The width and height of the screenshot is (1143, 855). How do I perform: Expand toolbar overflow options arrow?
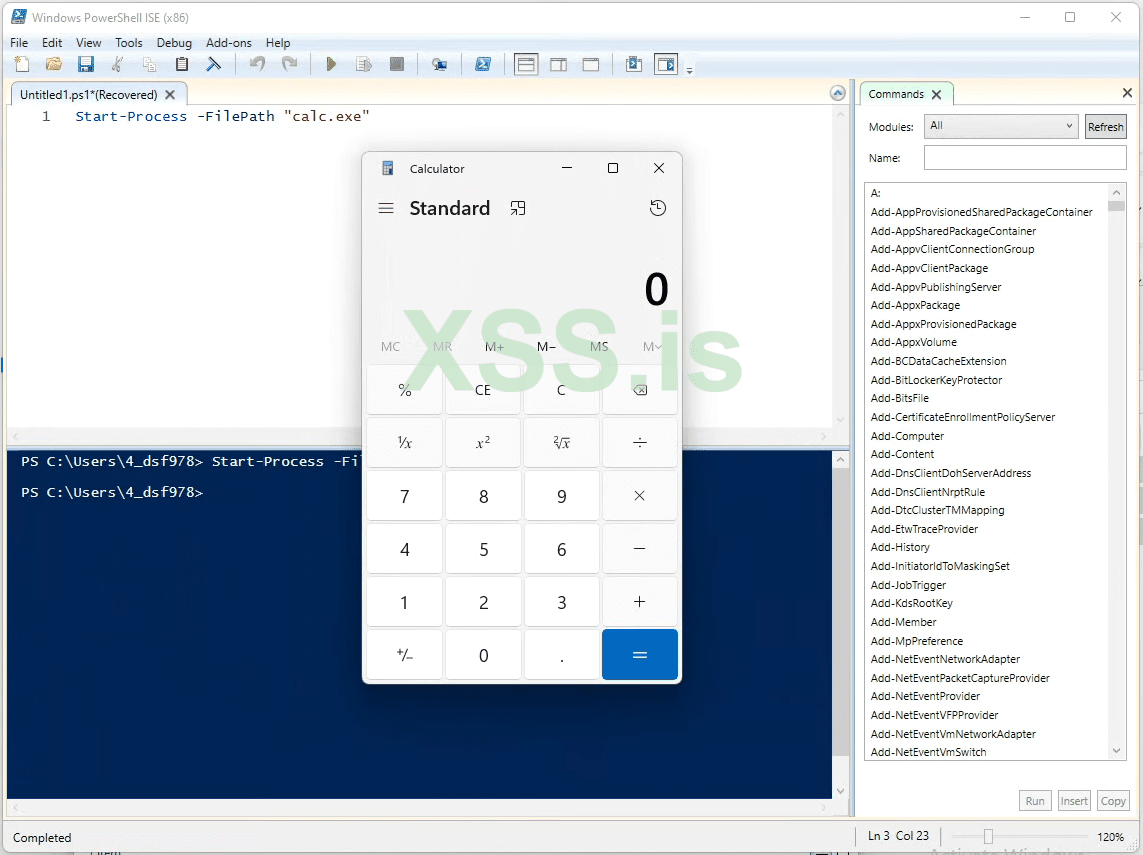[690, 70]
